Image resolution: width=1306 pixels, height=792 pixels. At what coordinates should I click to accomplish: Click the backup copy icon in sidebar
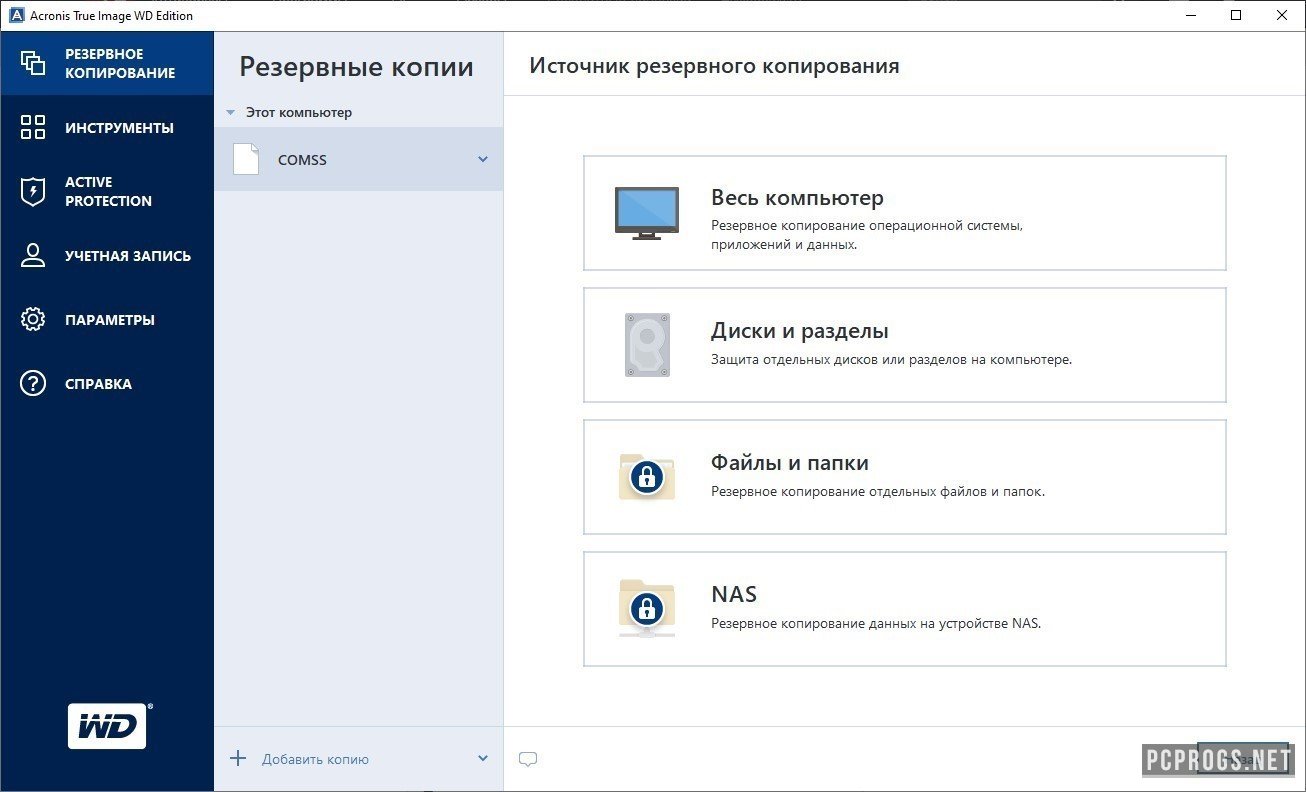tap(33, 63)
